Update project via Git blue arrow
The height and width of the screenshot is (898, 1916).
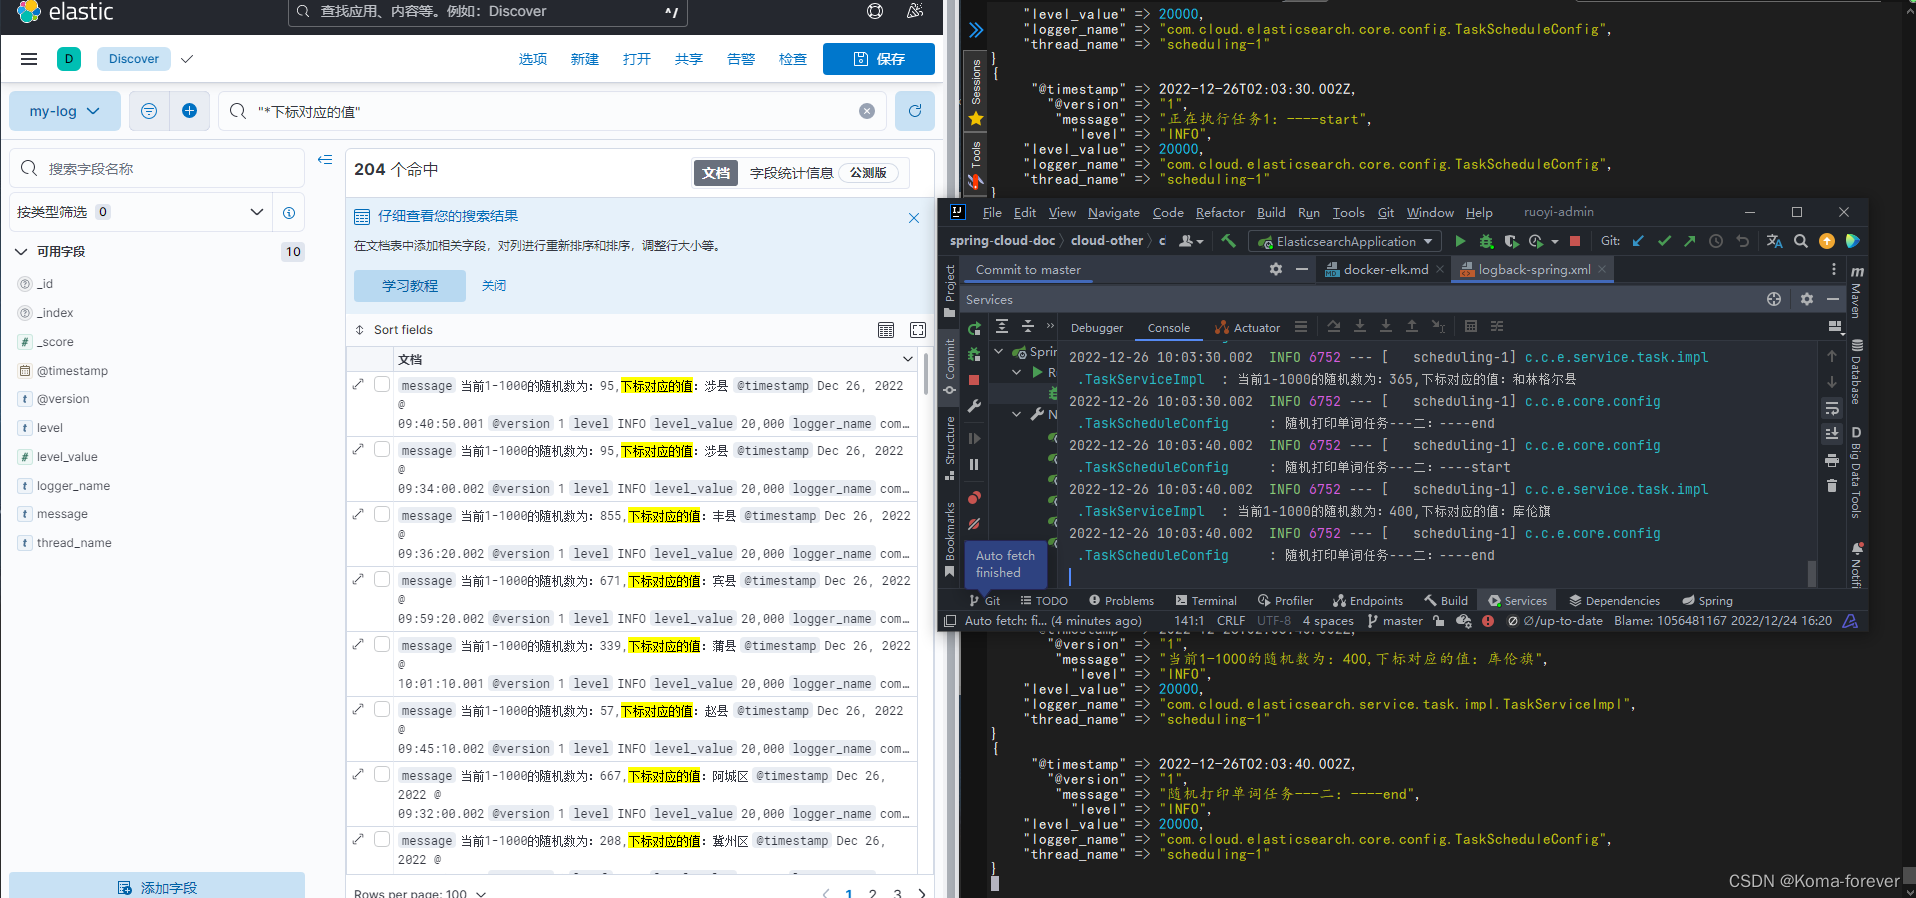coord(1638,241)
